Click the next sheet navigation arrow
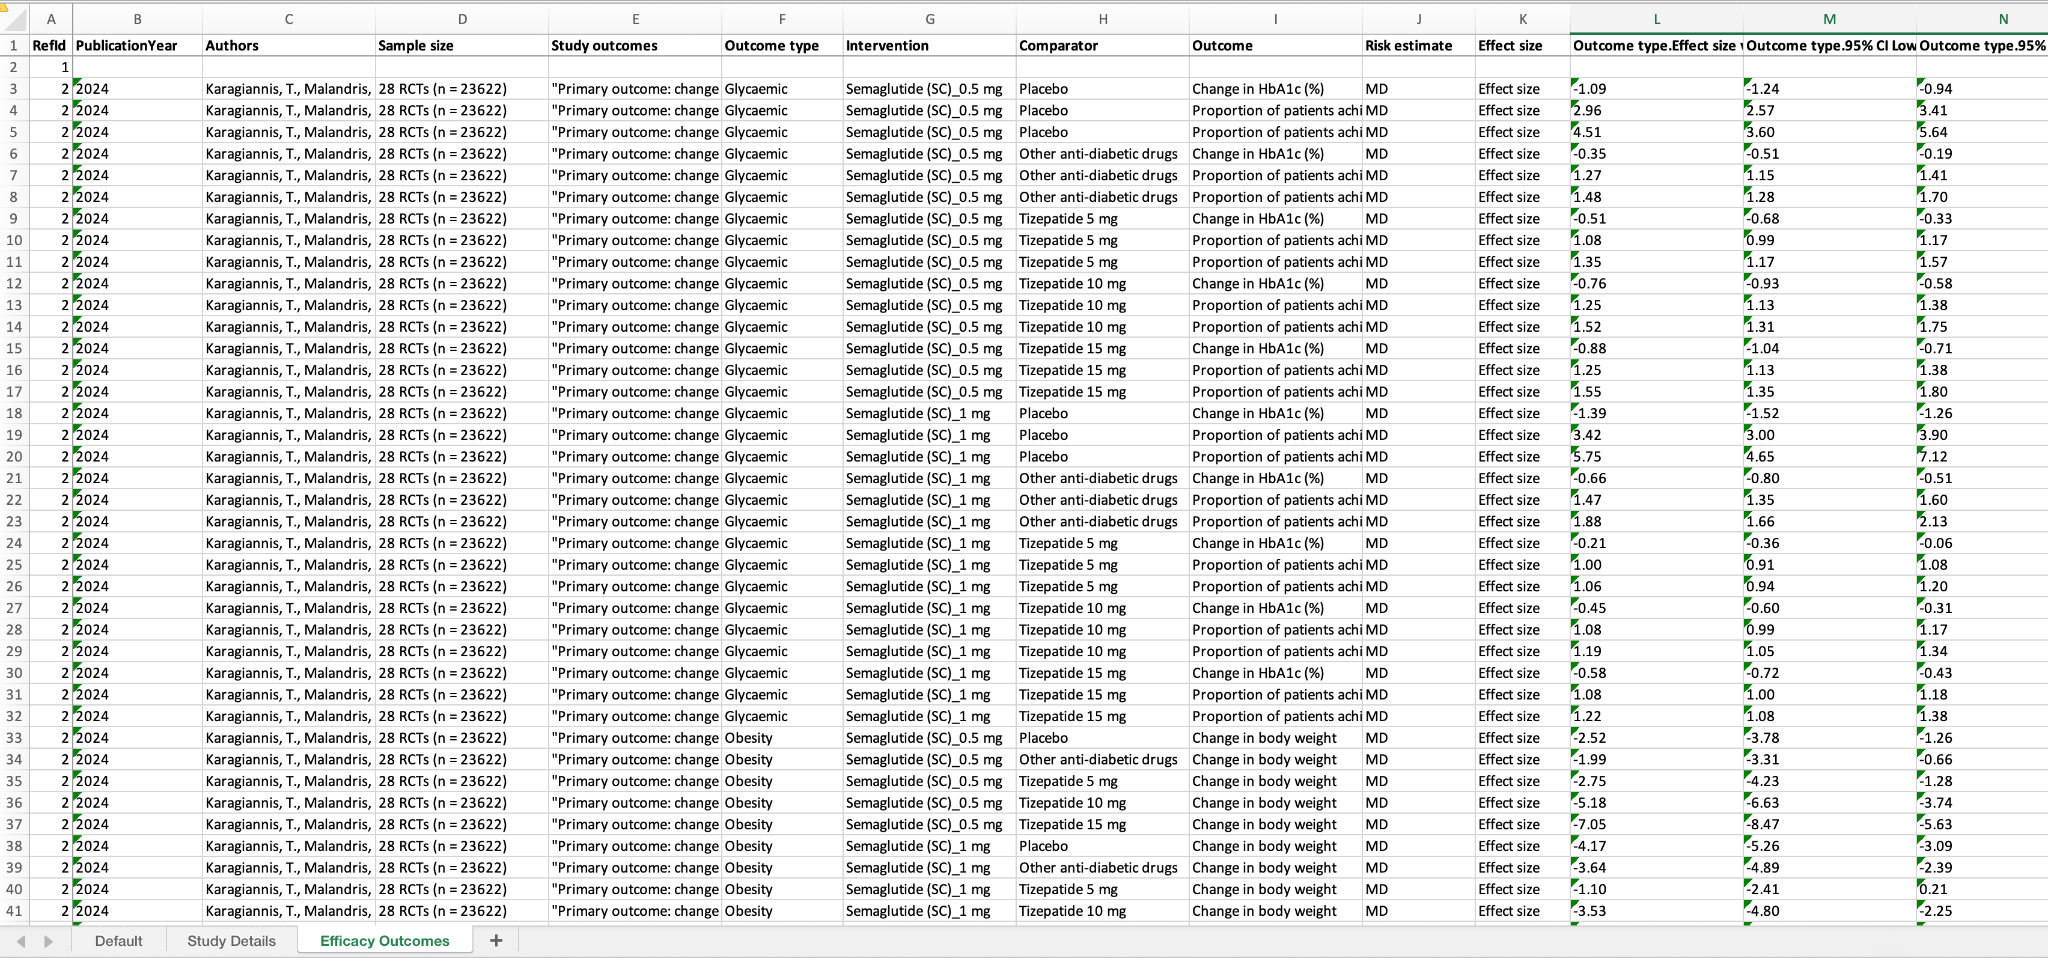2048x958 pixels. [48, 941]
